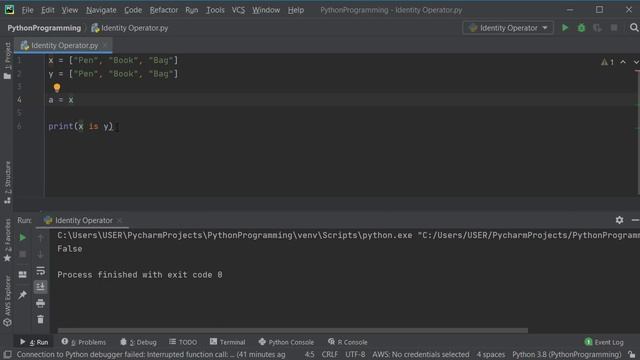Open line separator CRLF selector

tap(329, 354)
